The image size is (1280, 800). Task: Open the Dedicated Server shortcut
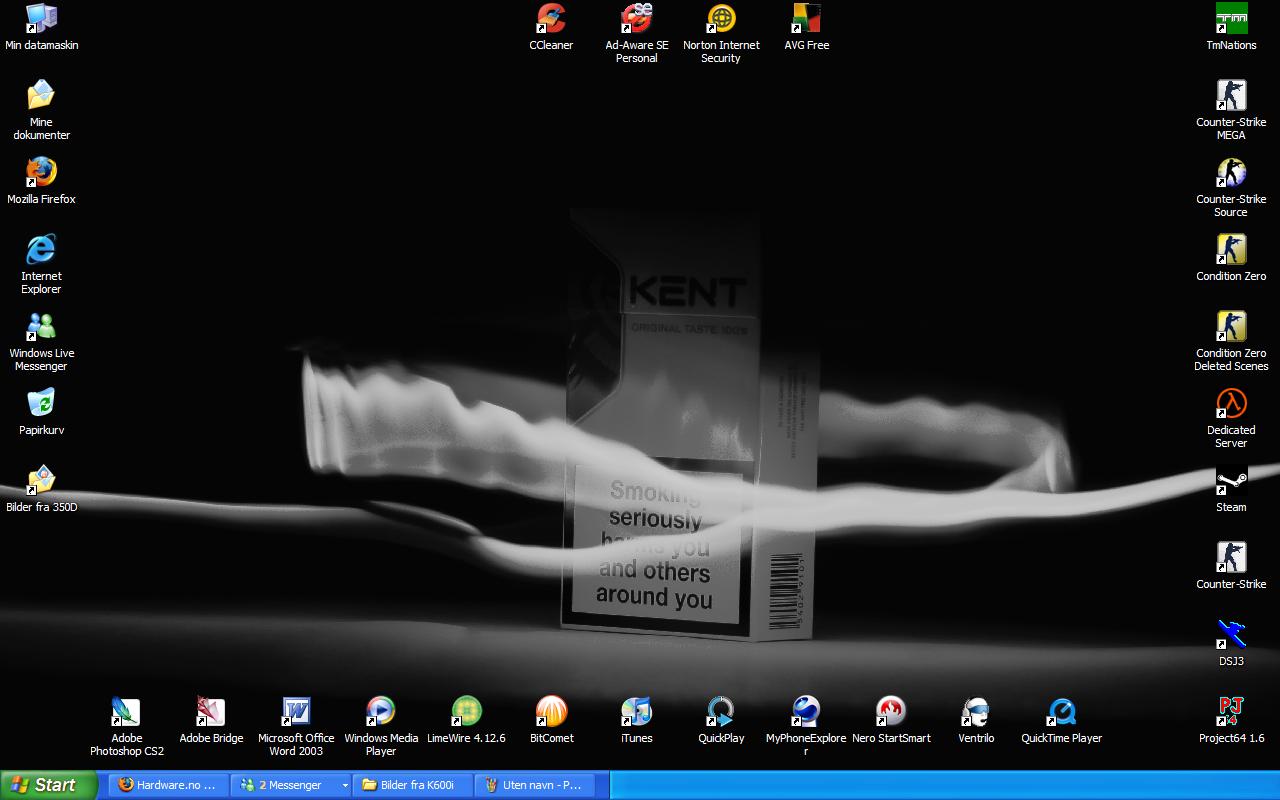tap(1231, 403)
